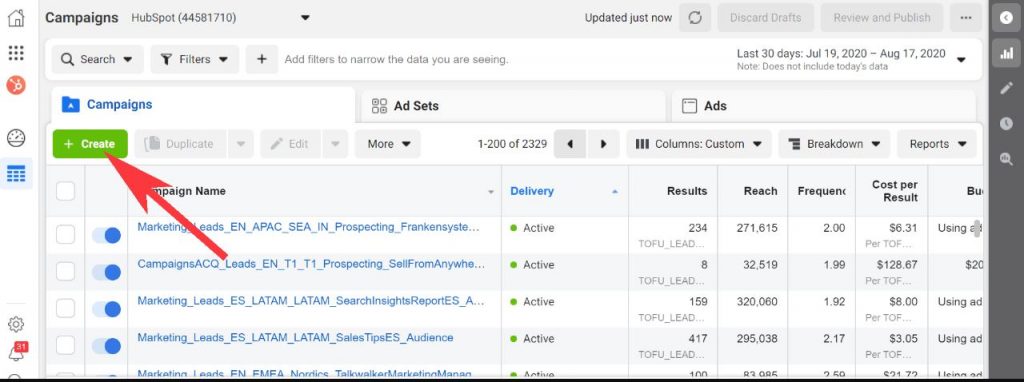This screenshot has height=382, width=1024.
Task: Refresh data with the reload icon
Action: click(695, 18)
